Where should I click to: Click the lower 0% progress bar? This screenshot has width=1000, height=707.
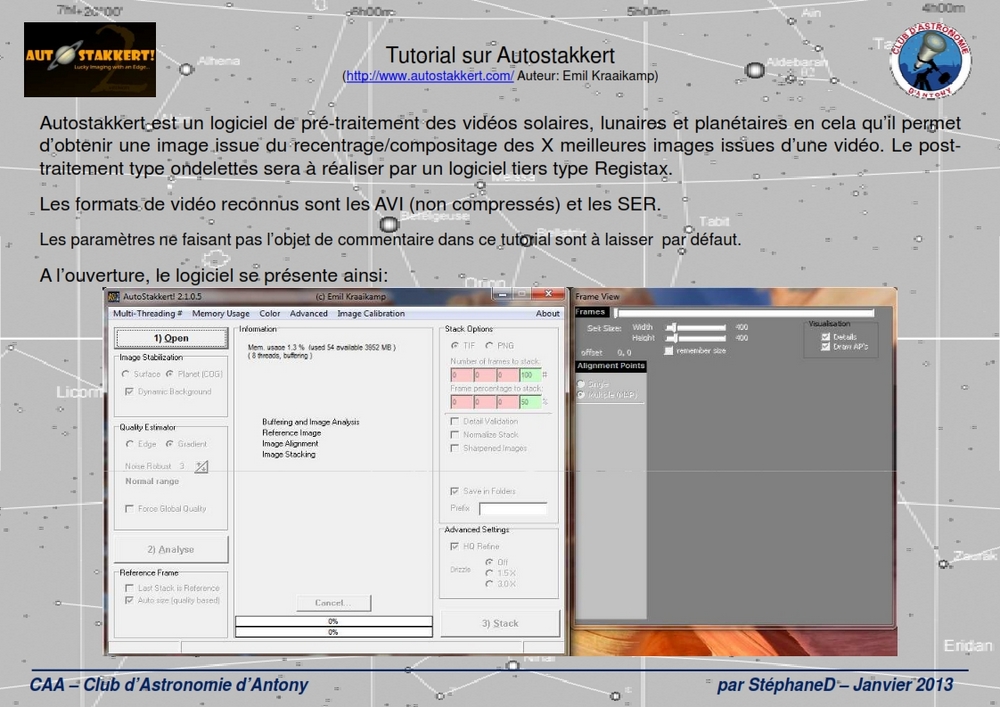click(x=334, y=632)
